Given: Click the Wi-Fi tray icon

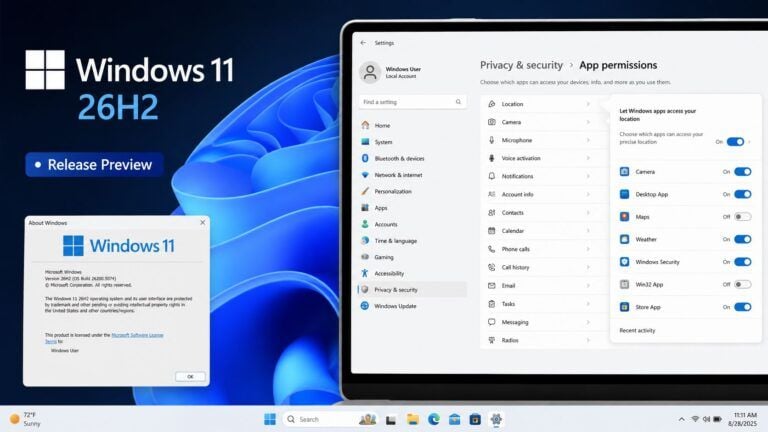Looking at the screenshot, I should click(x=695, y=419).
